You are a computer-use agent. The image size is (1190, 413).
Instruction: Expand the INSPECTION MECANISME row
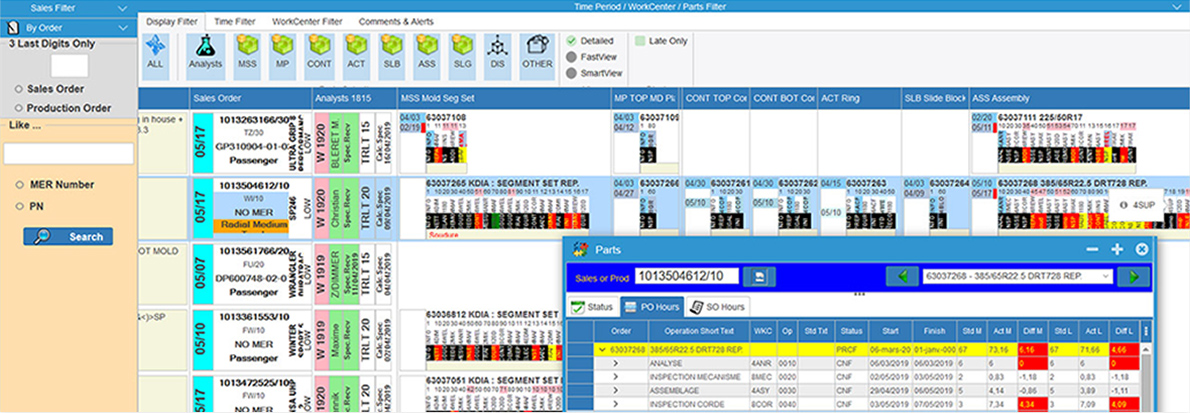point(615,377)
